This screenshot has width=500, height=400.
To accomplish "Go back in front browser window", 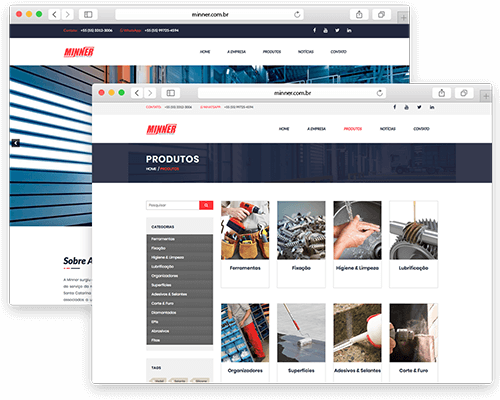I will point(137,93).
